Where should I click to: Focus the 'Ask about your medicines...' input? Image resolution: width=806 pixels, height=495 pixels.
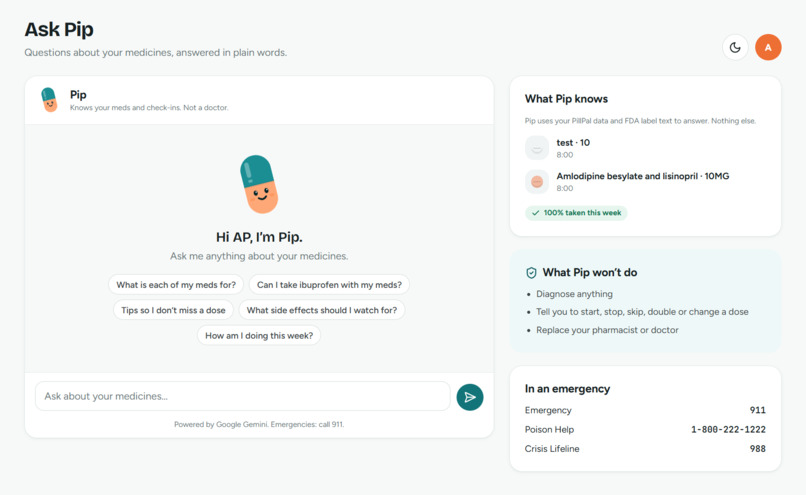pos(243,396)
